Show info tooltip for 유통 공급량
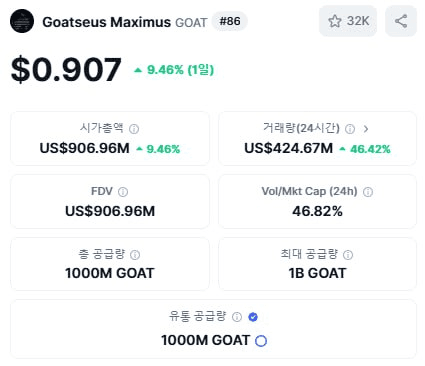 pyautogui.click(x=237, y=317)
